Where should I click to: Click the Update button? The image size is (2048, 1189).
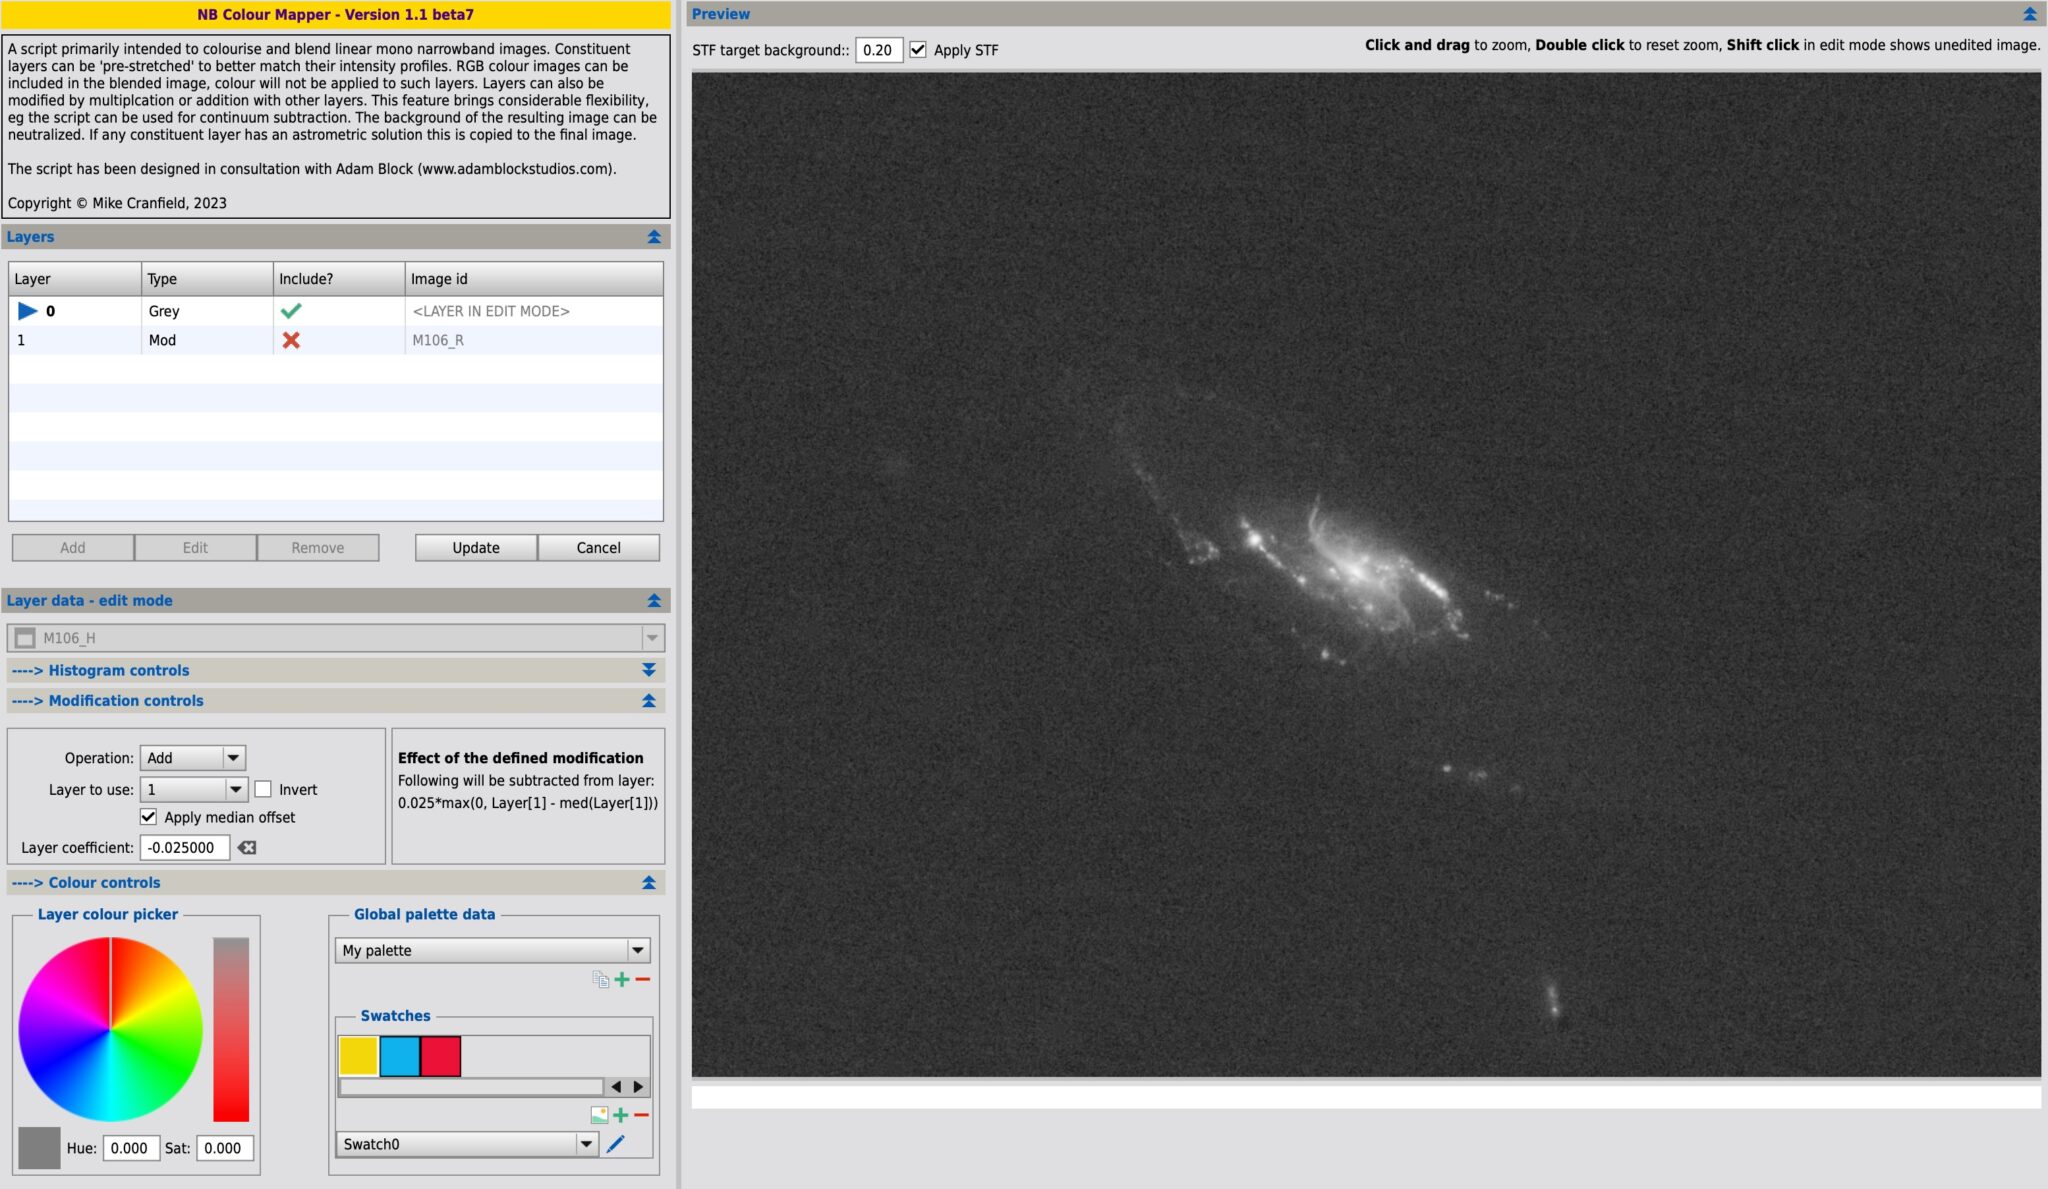click(475, 547)
